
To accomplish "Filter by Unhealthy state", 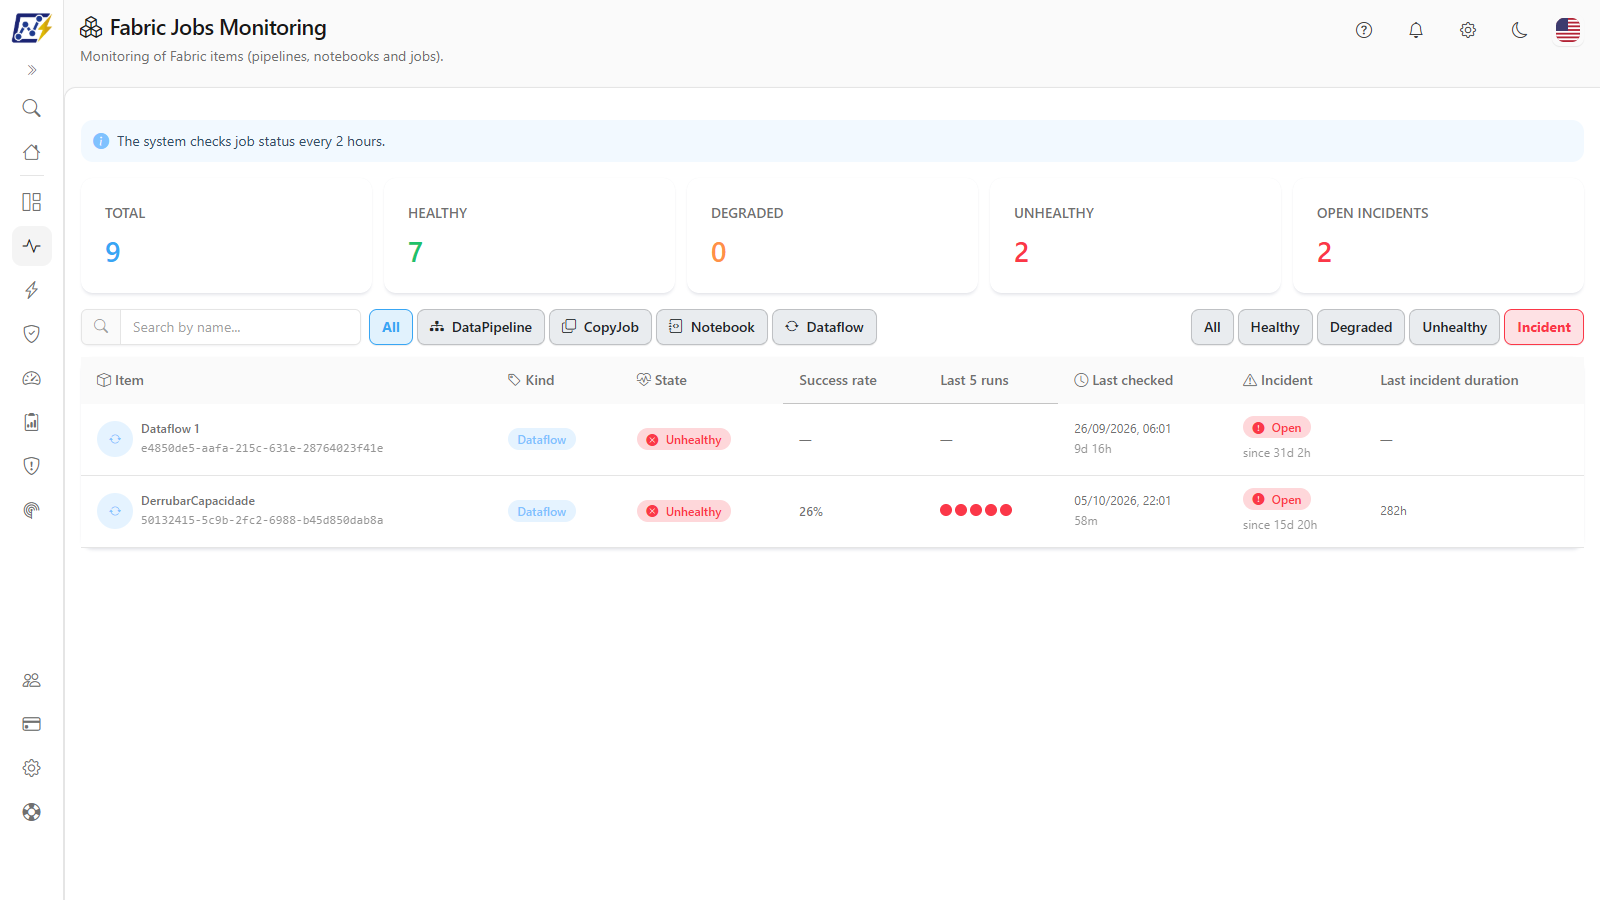I will tap(1455, 327).
